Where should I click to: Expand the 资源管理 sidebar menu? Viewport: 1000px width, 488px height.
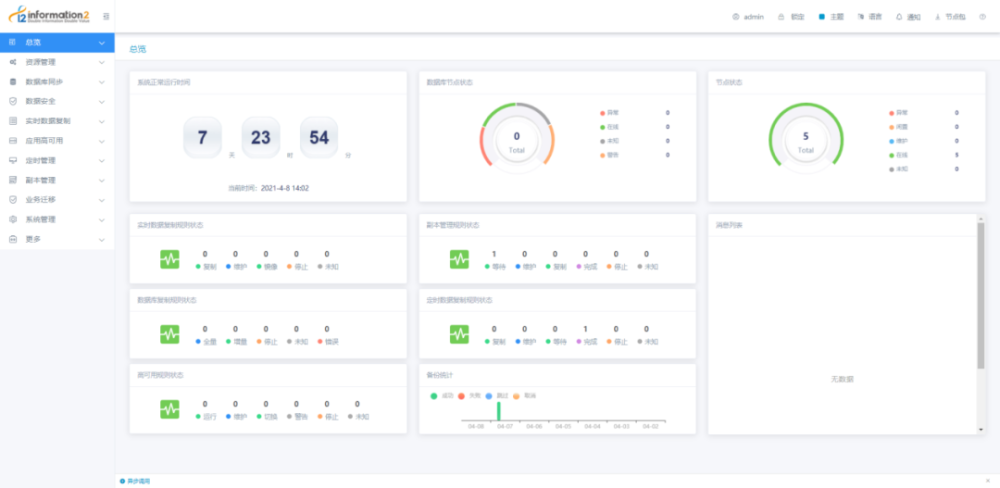pyautogui.click(x=57, y=63)
